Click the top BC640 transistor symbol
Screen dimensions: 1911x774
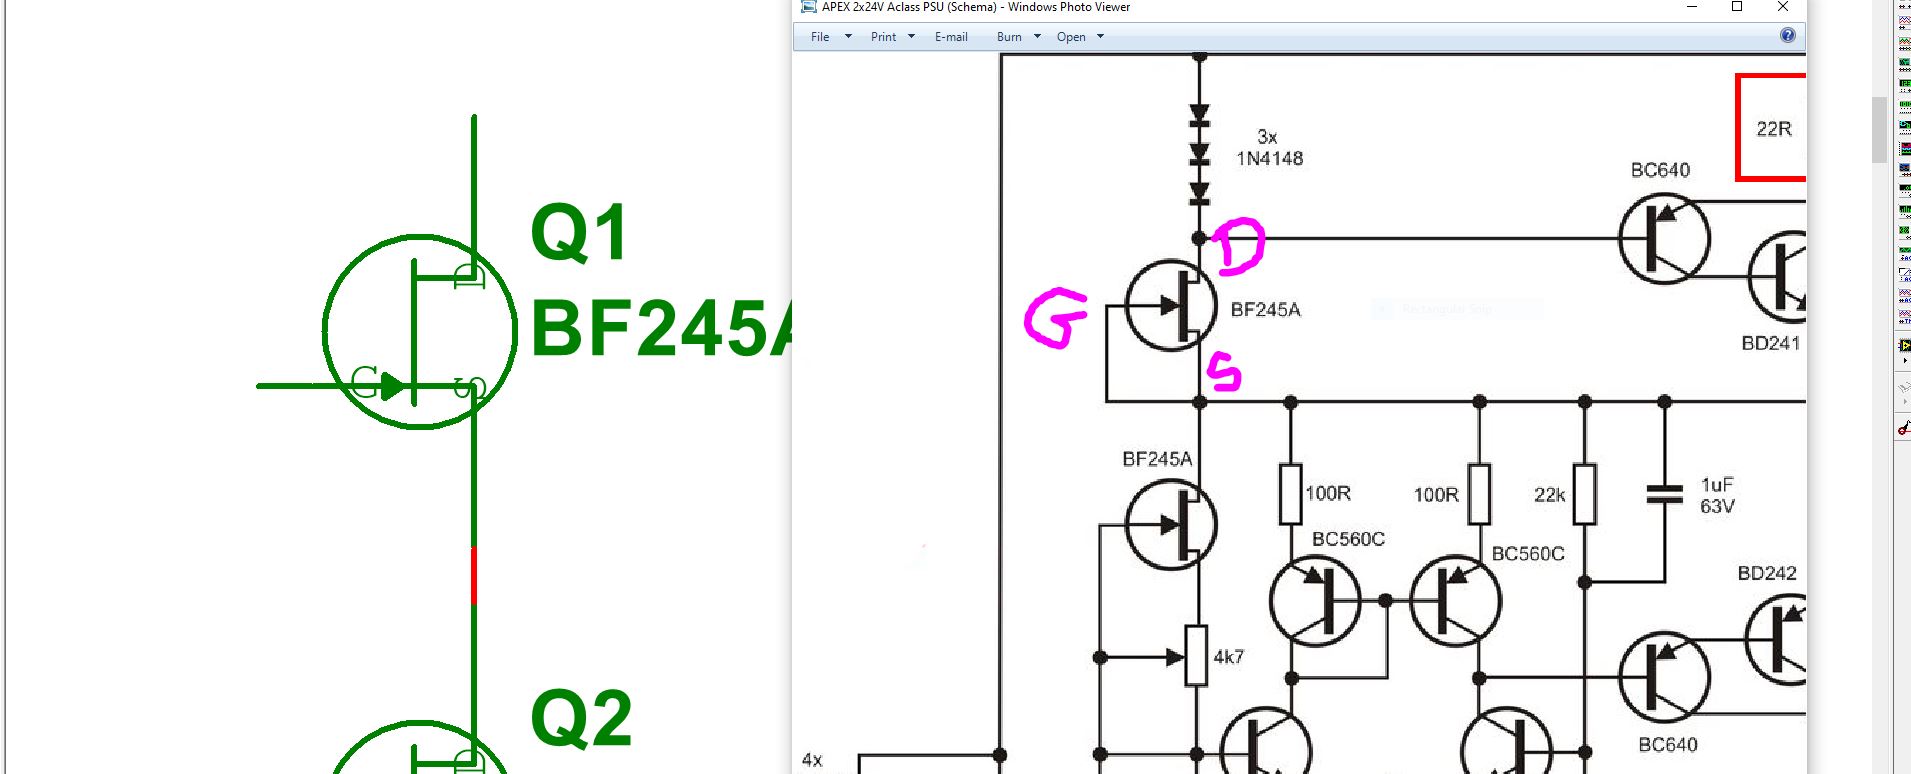[x=1664, y=239]
